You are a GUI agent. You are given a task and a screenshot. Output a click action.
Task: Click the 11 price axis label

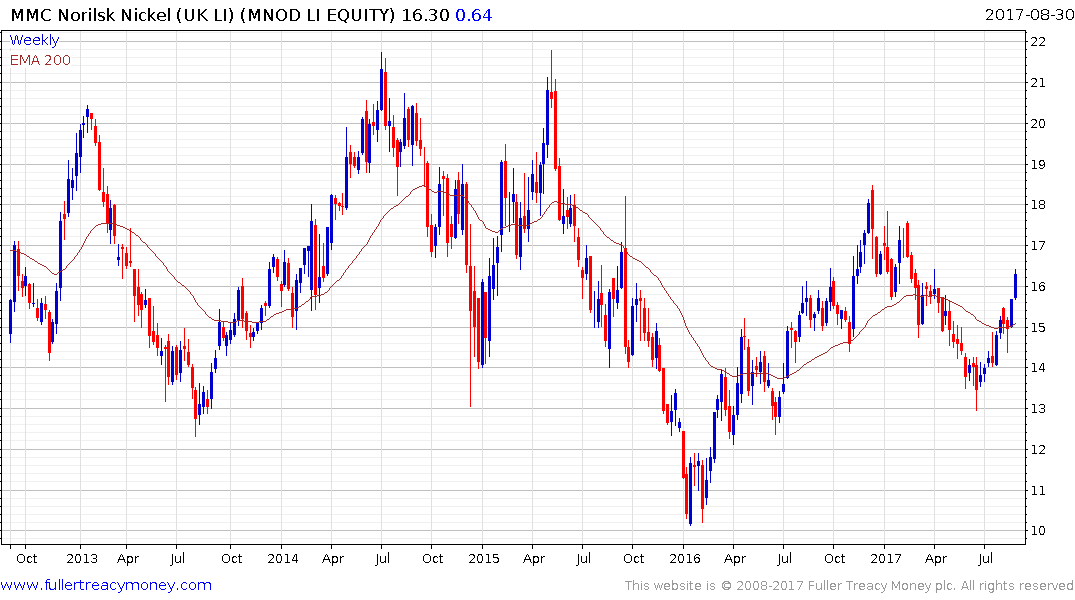tap(1038, 490)
